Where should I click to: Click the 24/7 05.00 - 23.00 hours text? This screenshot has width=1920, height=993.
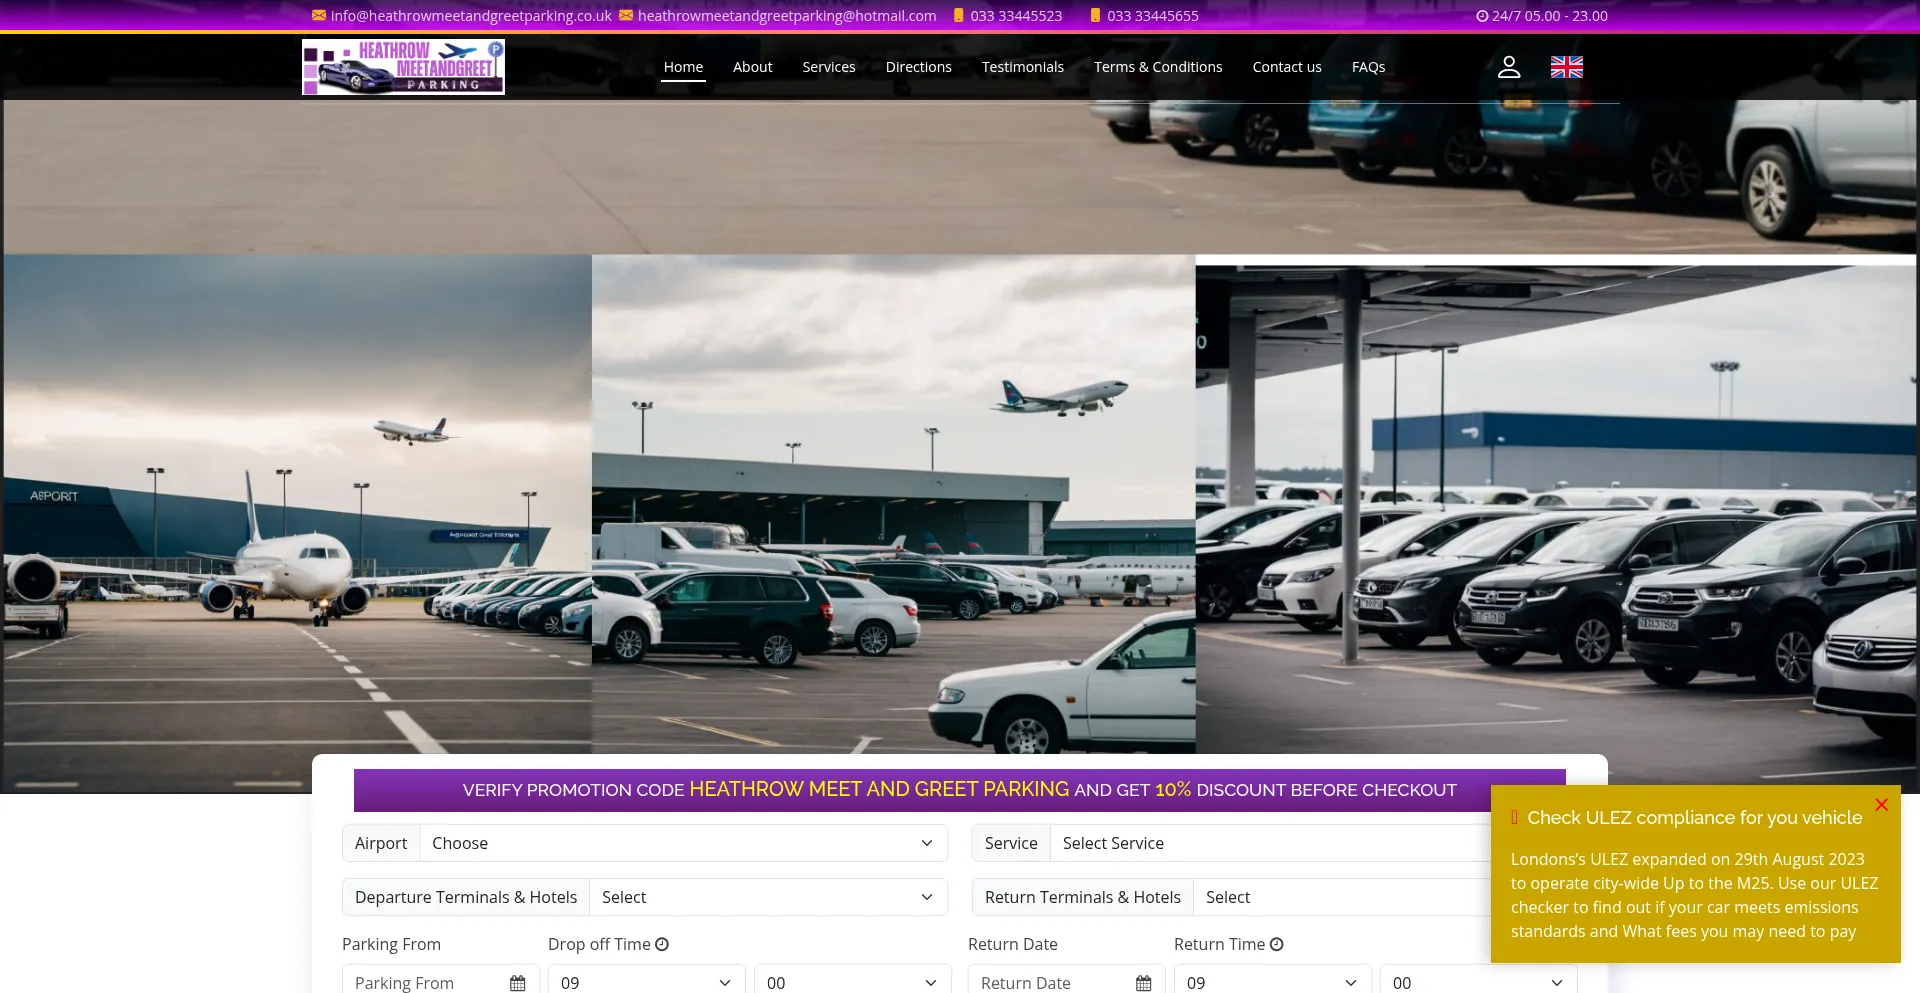(1550, 16)
